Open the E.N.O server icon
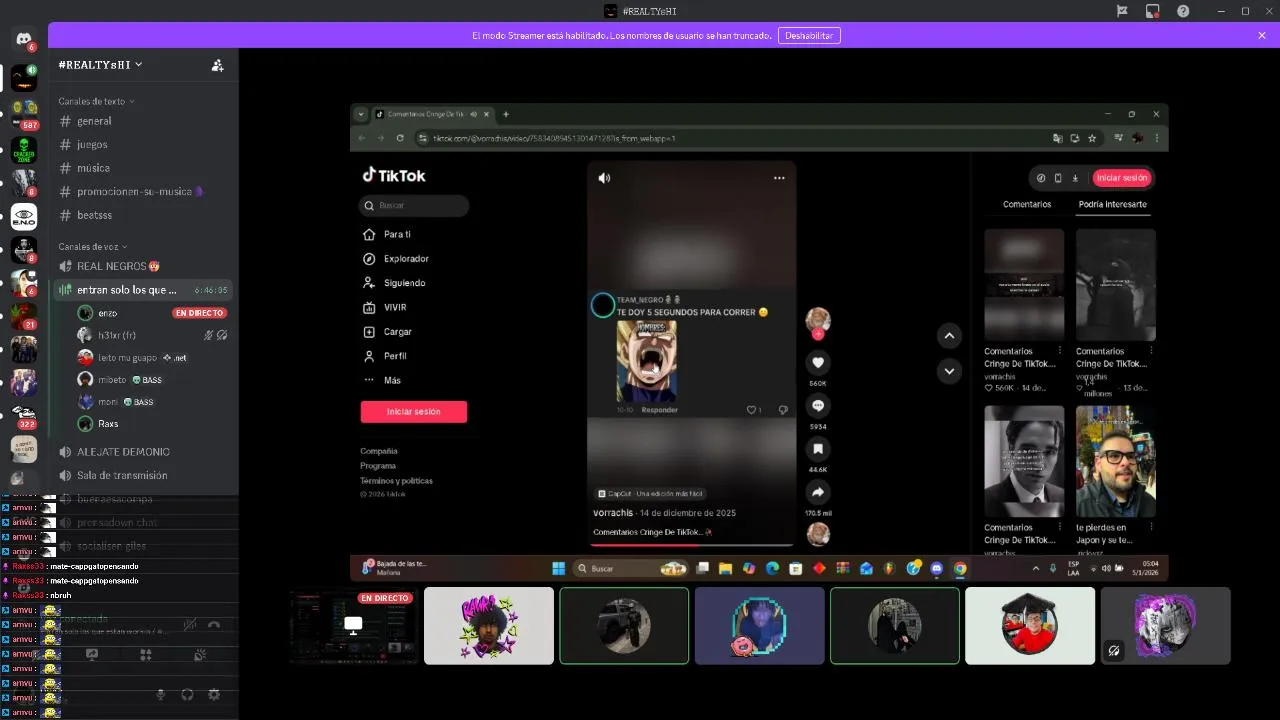Viewport: 1280px width, 720px height. (24, 217)
